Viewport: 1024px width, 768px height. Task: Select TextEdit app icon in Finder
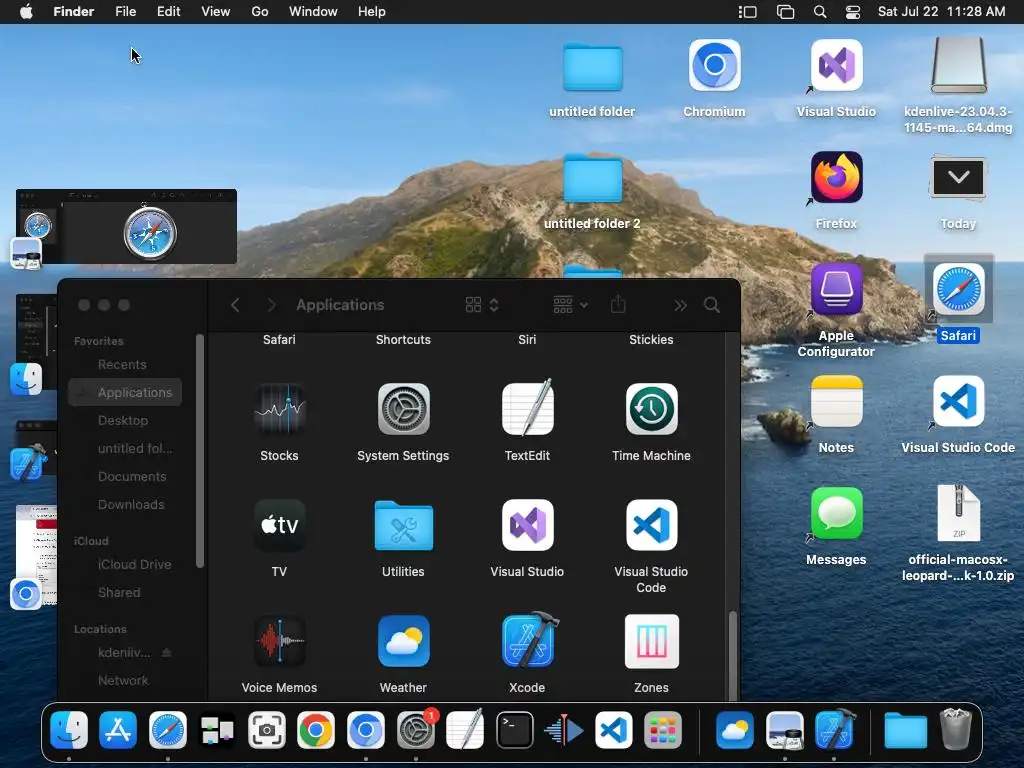tap(528, 408)
